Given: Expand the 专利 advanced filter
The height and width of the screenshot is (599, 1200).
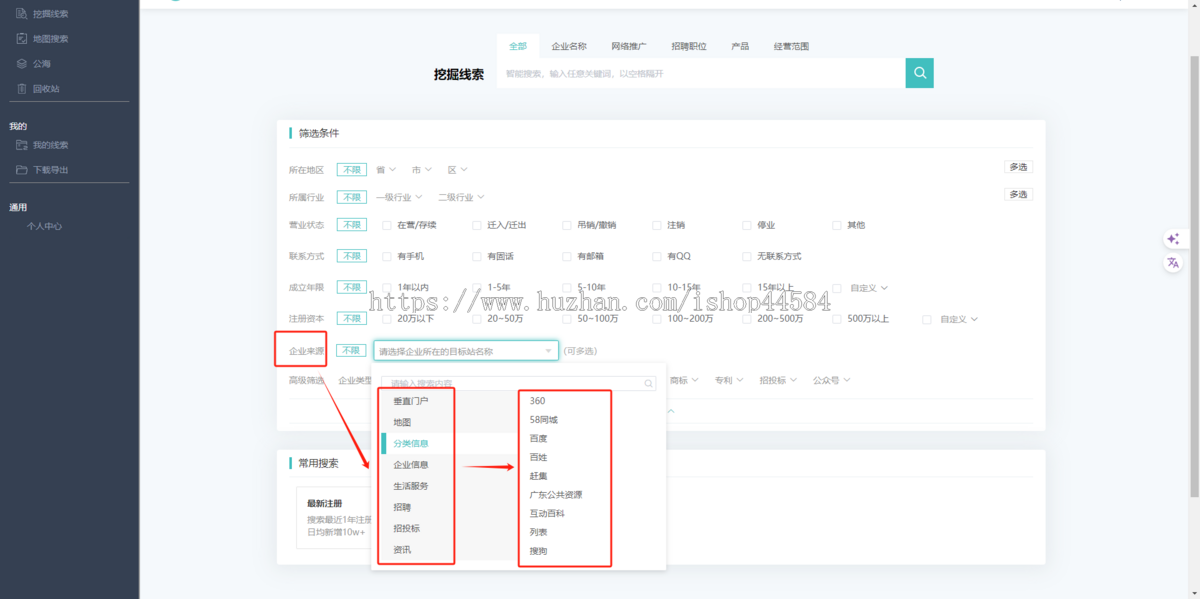Looking at the screenshot, I should pos(728,381).
